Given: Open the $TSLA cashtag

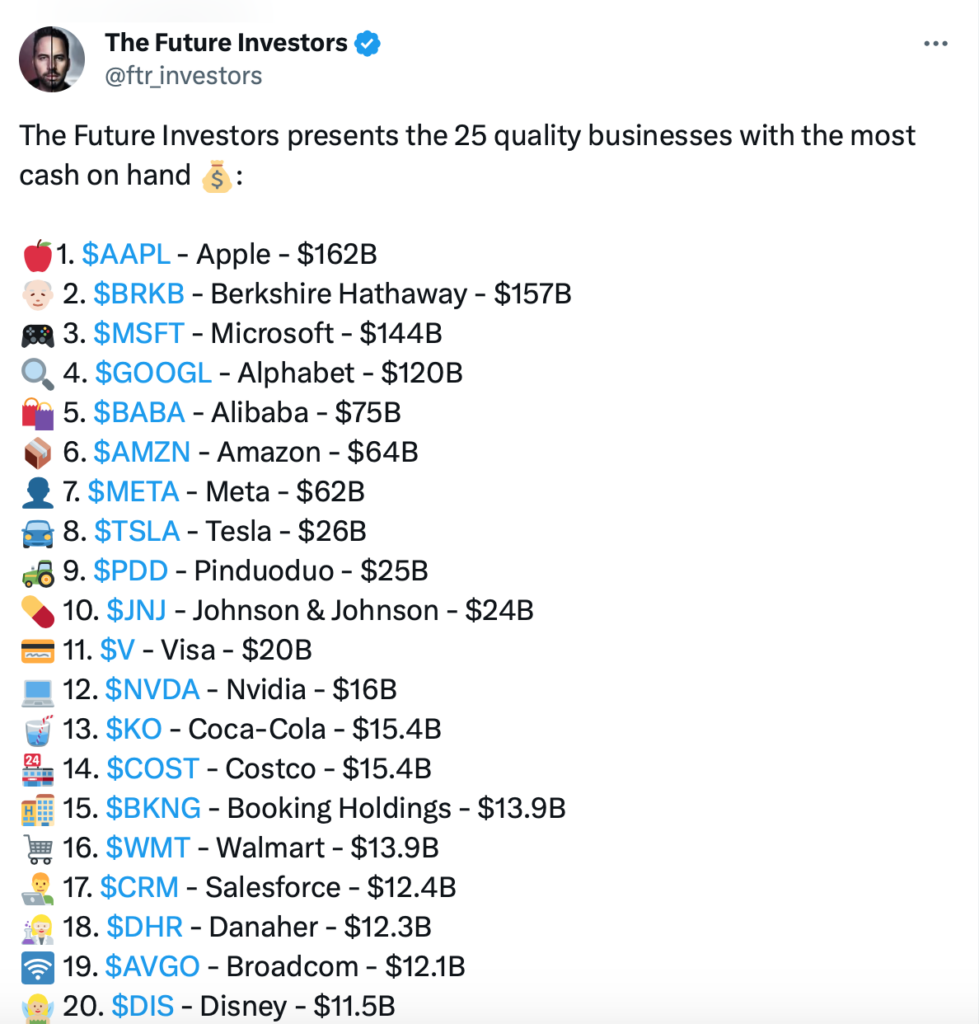Looking at the screenshot, I should (137, 531).
